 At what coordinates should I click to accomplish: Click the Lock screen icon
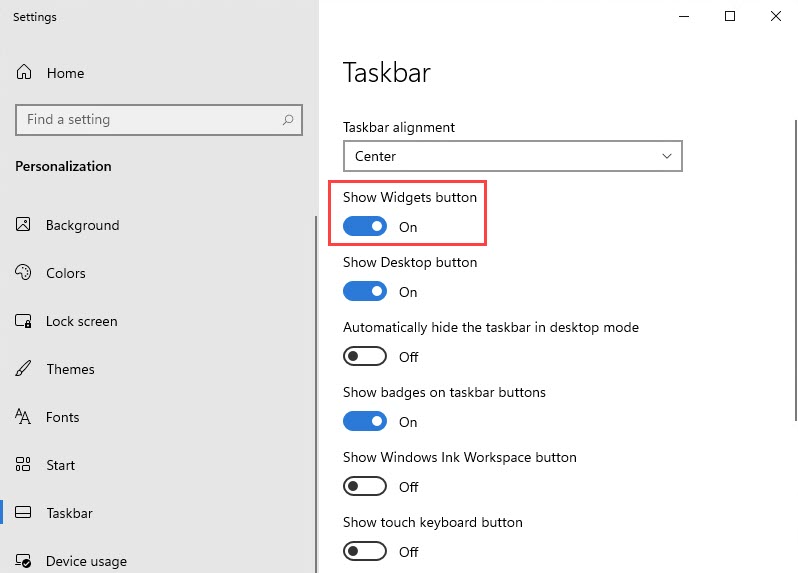click(x=23, y=321)
